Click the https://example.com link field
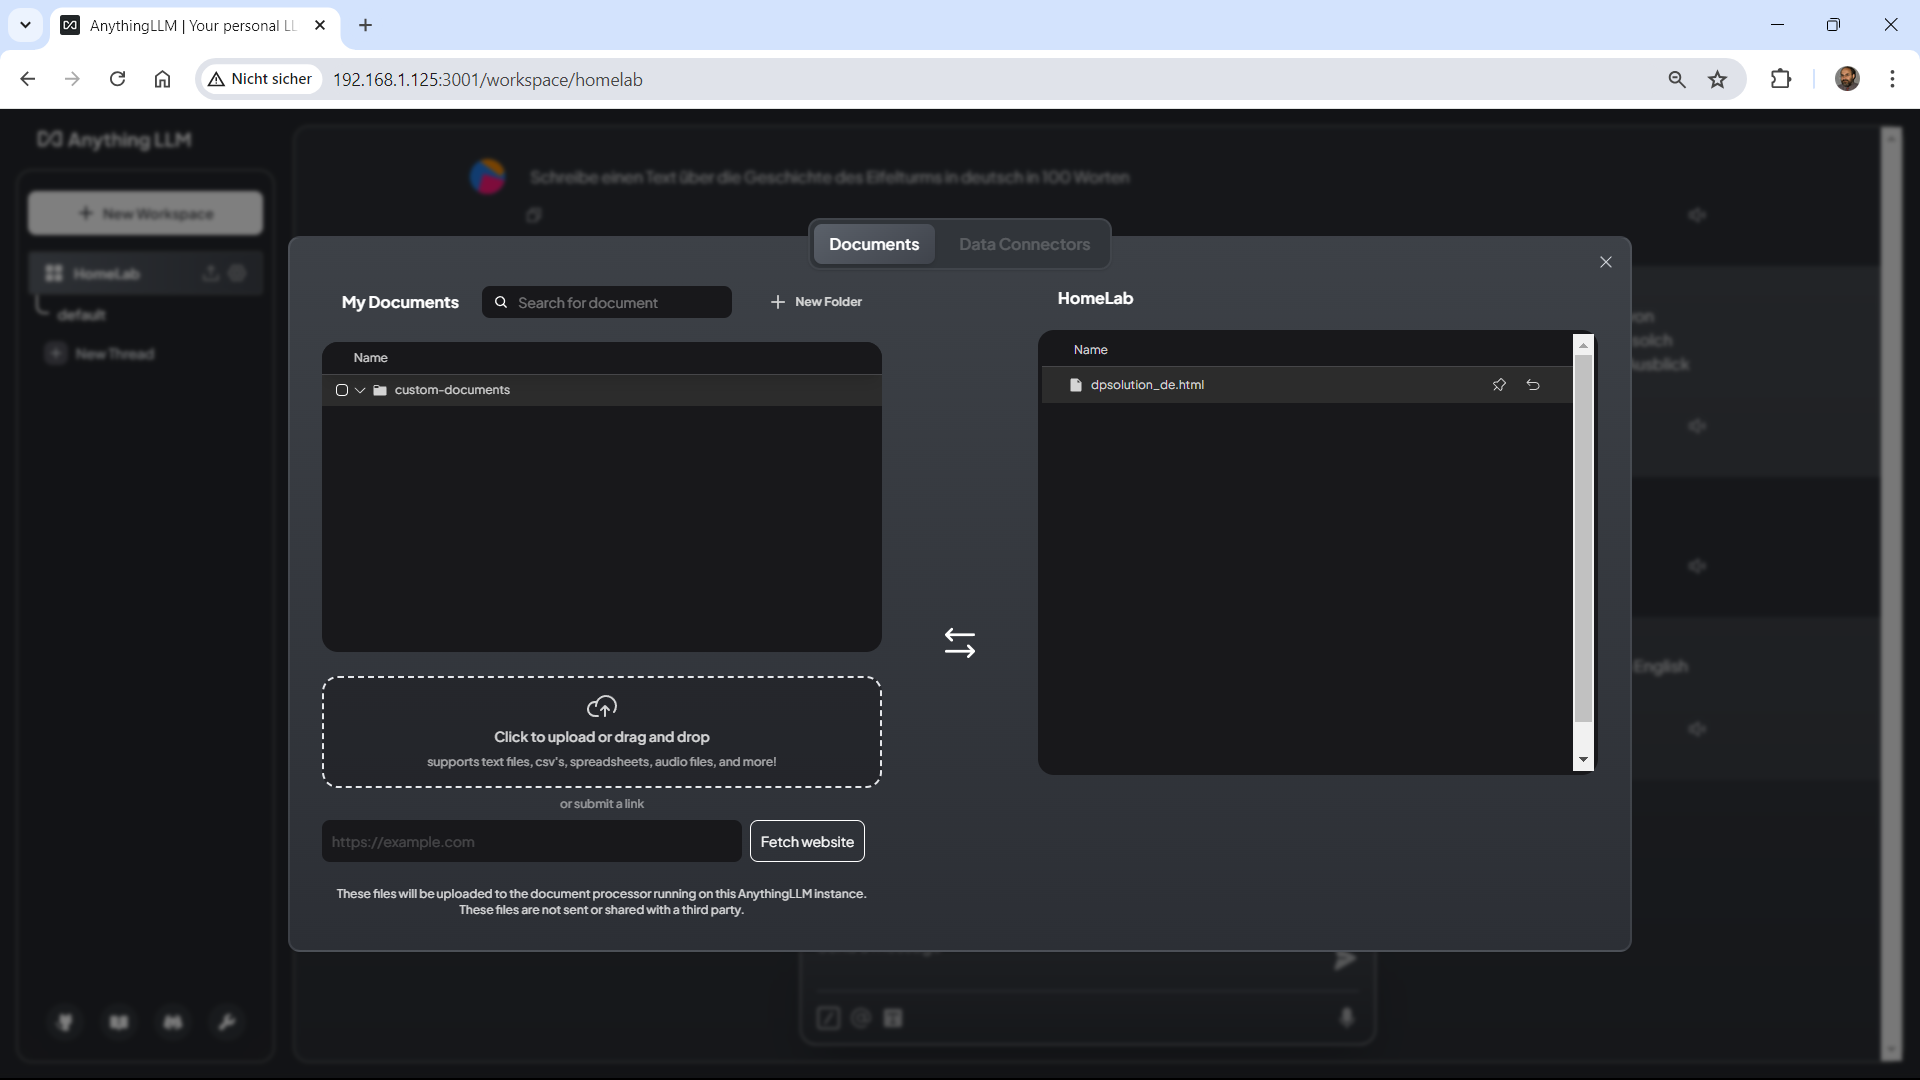The height and width of the screenshot is (1080, 1920). pos(531,842)
